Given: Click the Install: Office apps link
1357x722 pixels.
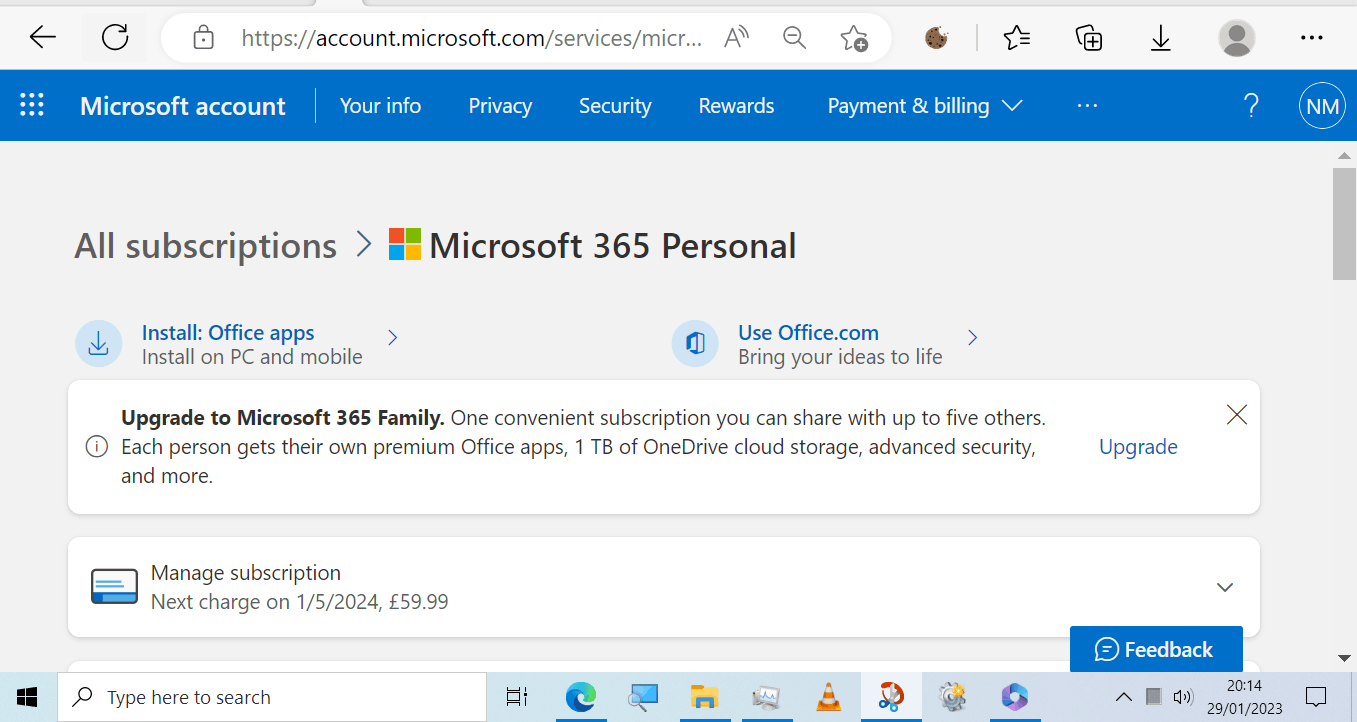Looking at the screenshot, I should click(x=228, y=333).
